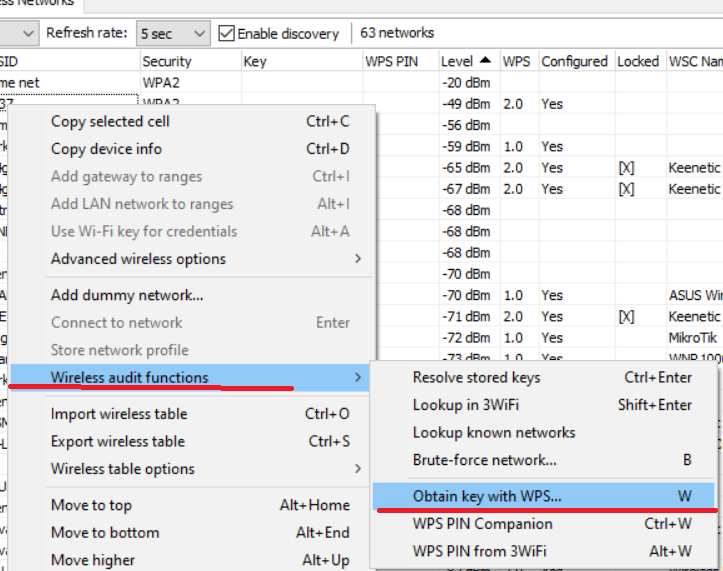This screenshot has height=571, width=723.
Task: Select Brute-force network option
Action: (x=485, y=460)
